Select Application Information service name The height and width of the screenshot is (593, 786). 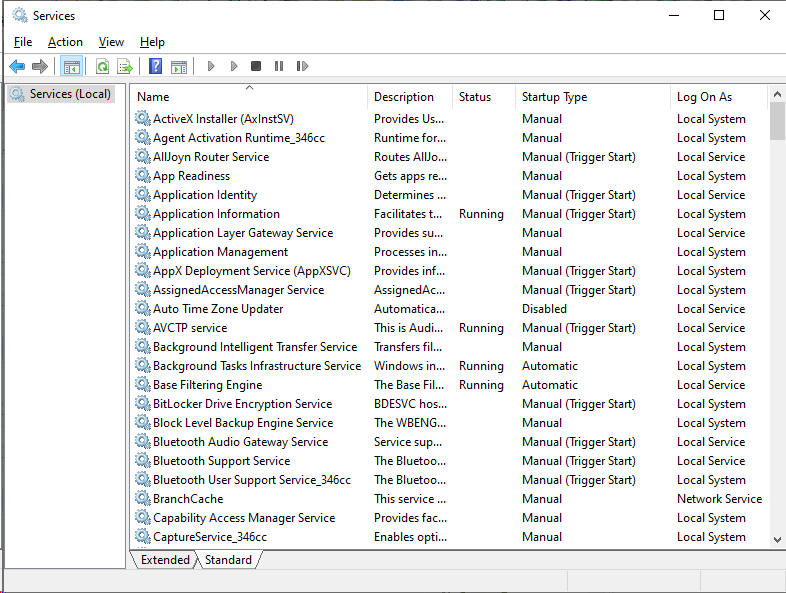tap(216, 214)
